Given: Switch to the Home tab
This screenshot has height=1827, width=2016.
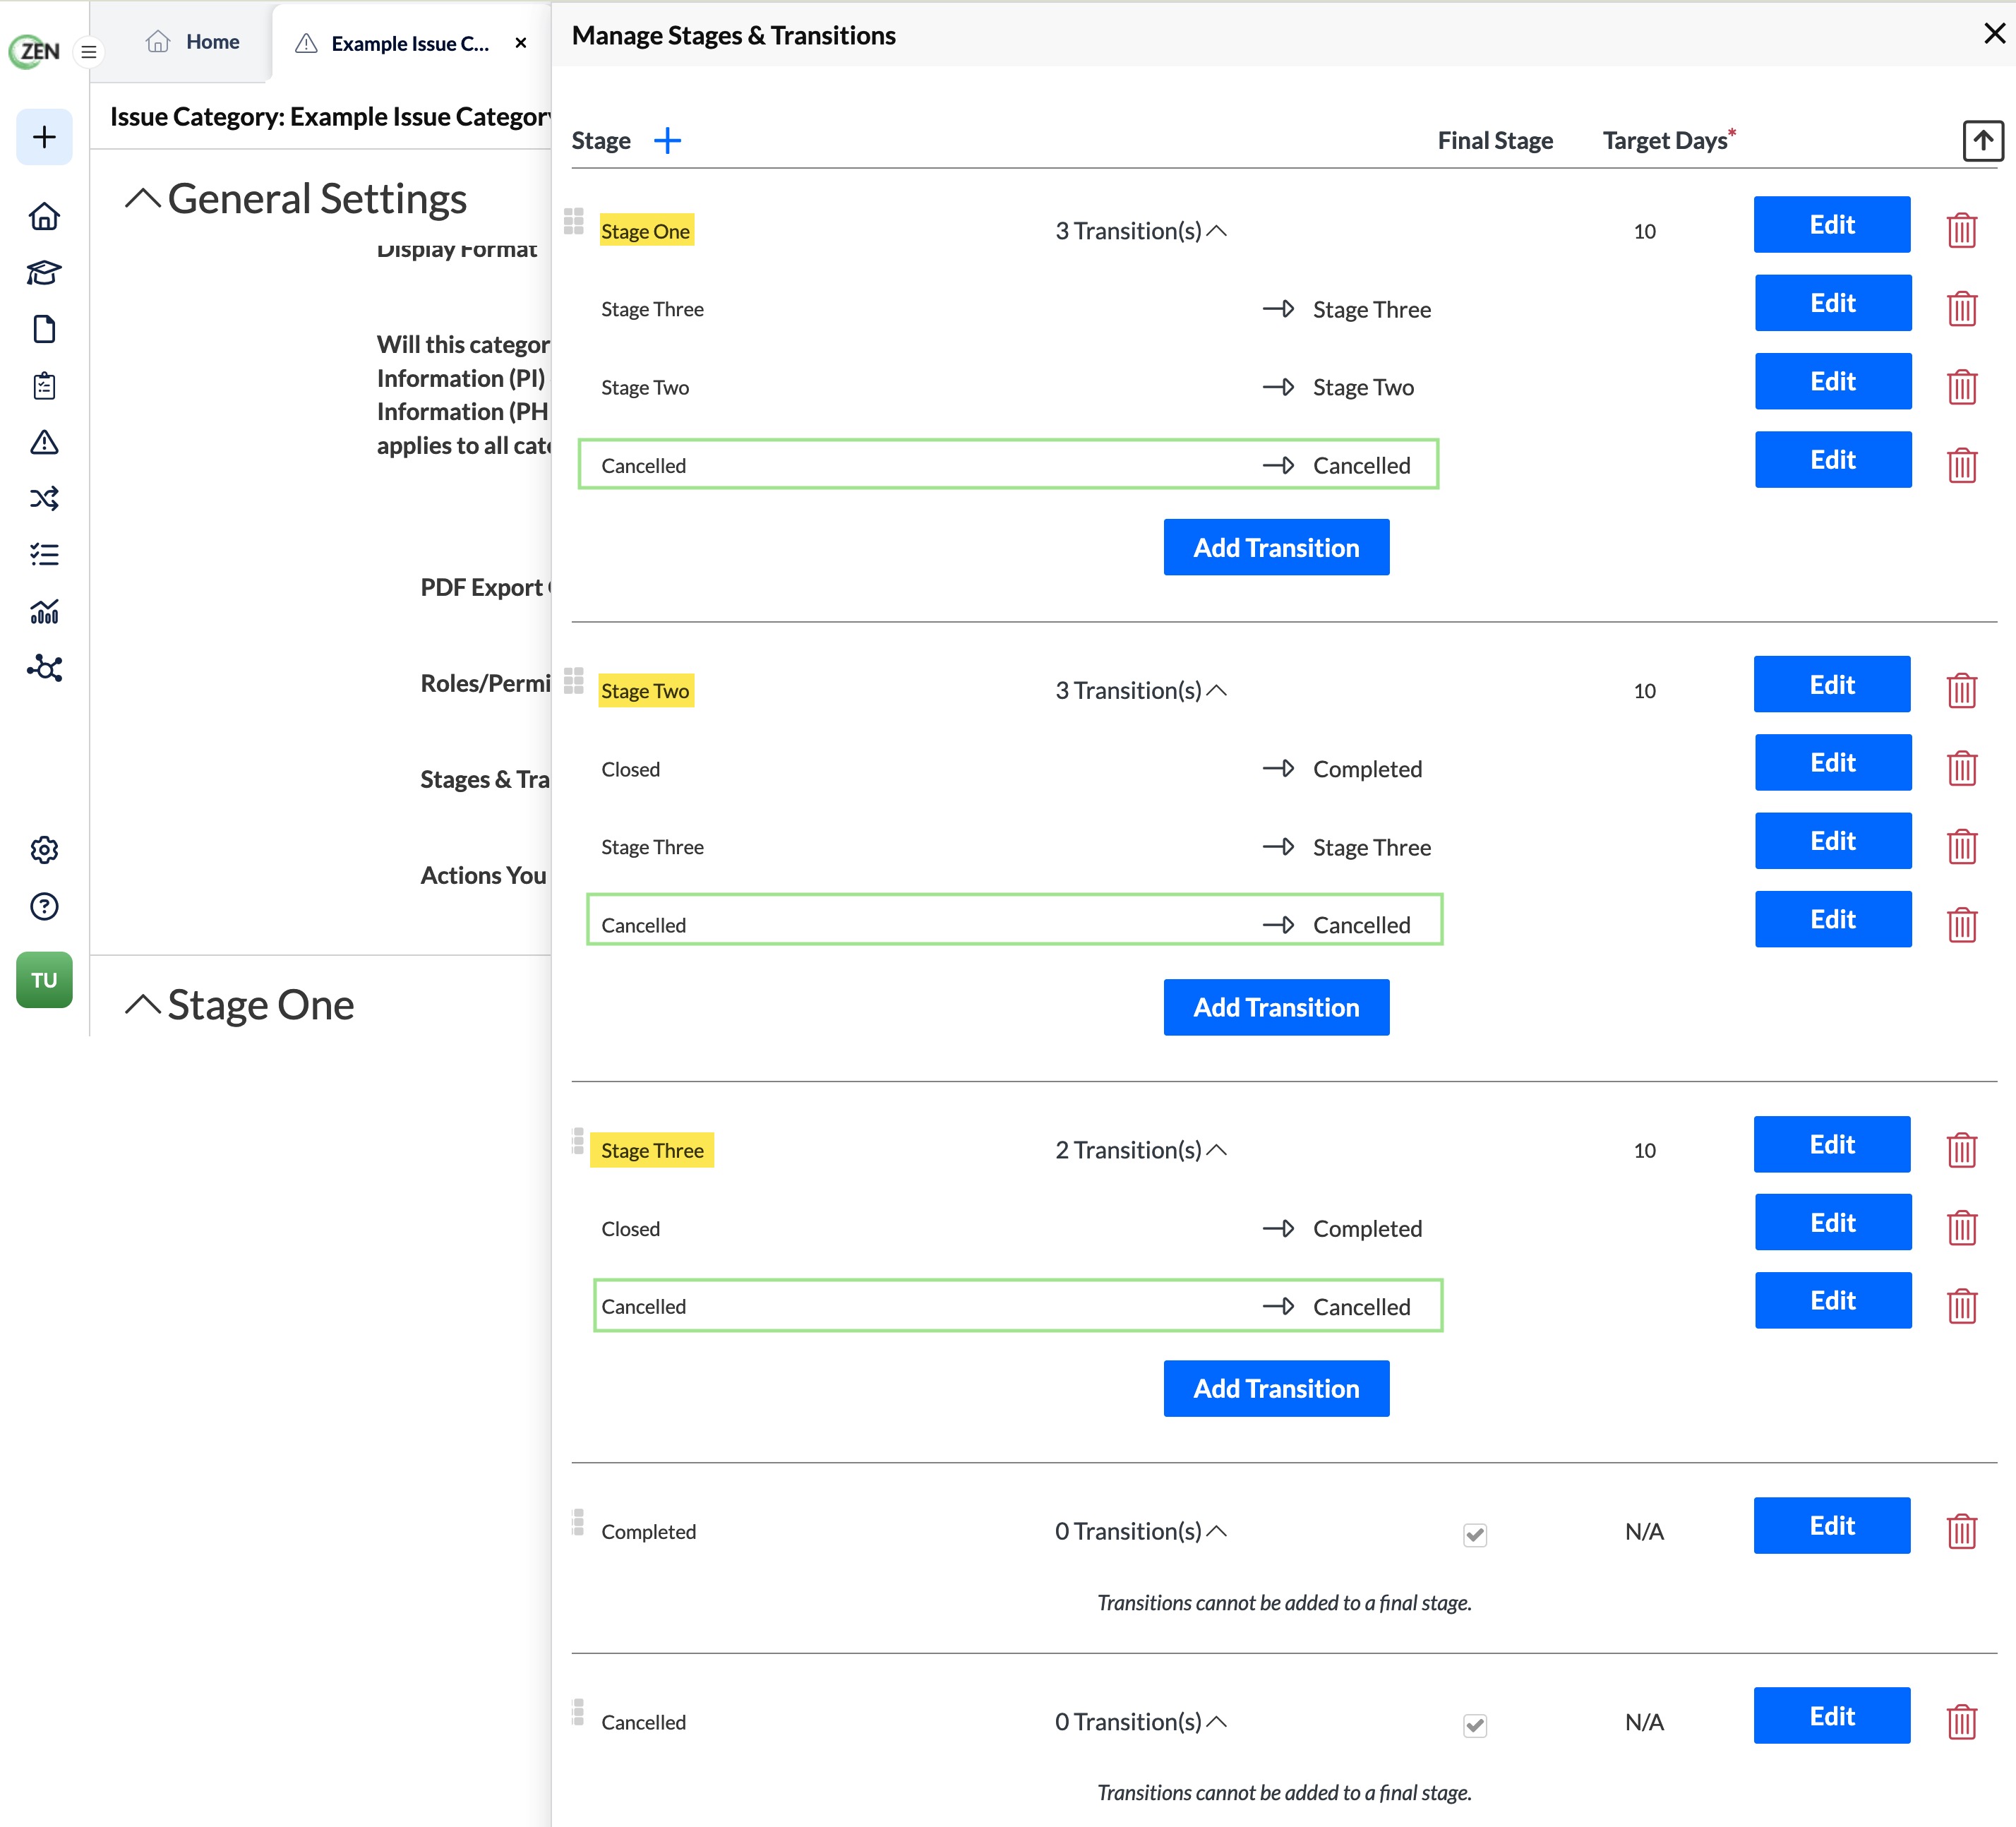Looking at the screenshot, I should tap(193, 42).
